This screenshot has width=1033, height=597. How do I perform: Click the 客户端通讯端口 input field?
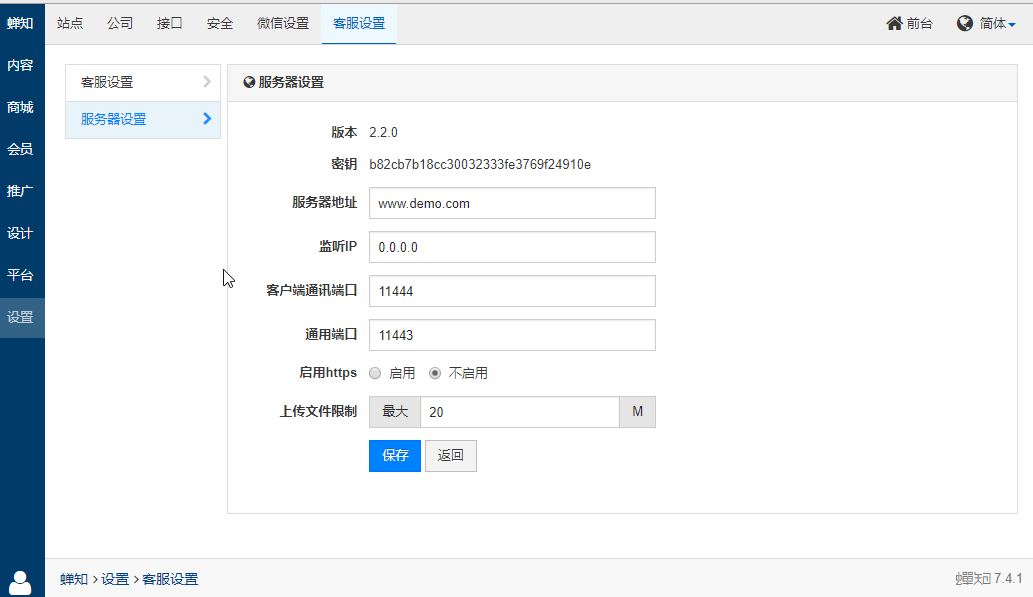pyautogui.click(x=512, y=291)
